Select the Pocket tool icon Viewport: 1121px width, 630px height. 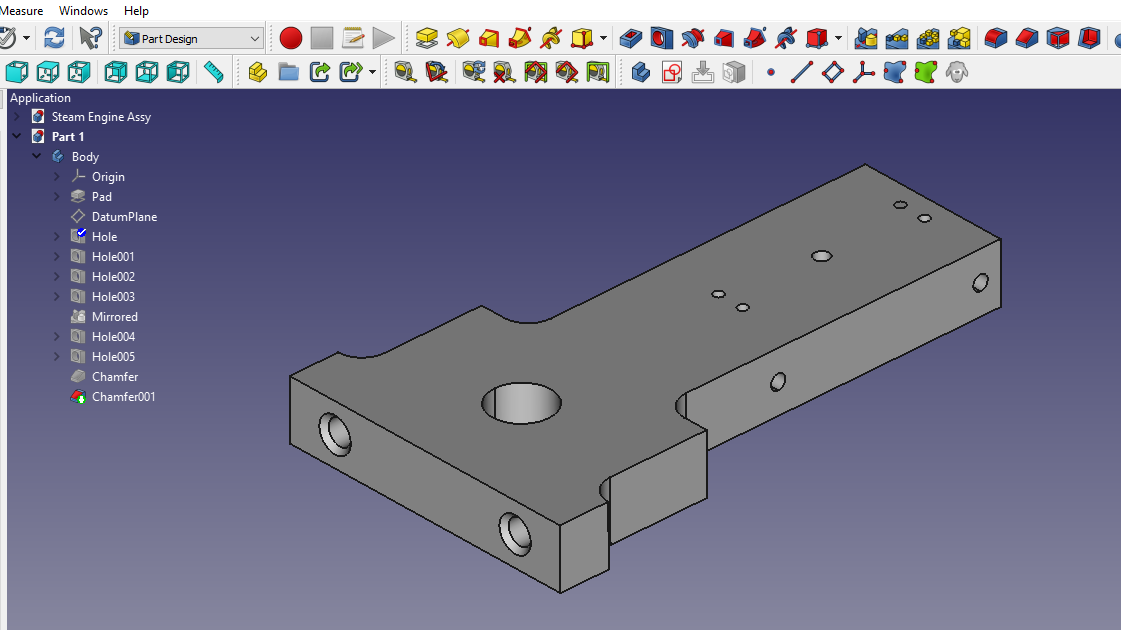(x=630, y=38)
